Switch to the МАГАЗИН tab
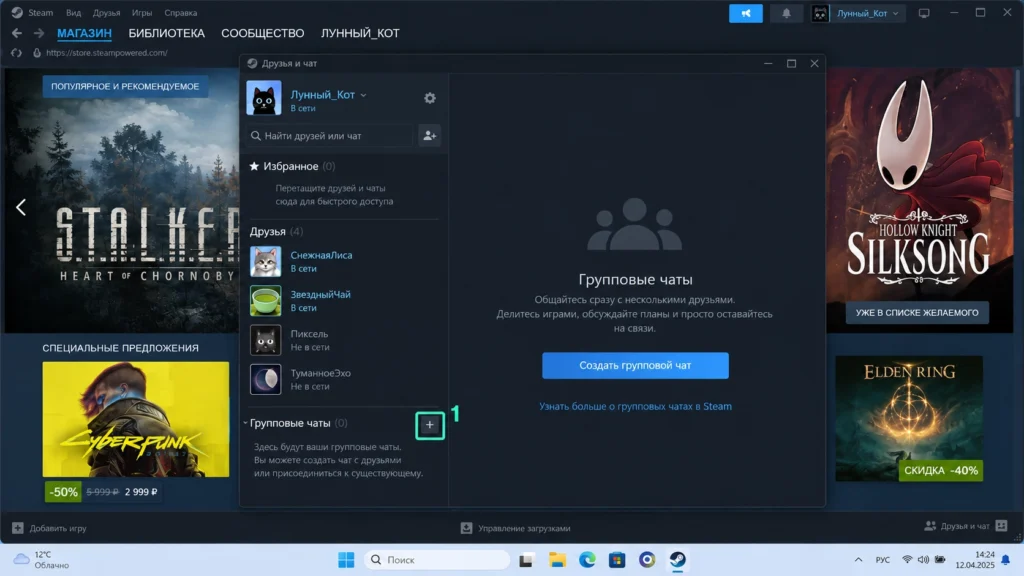This screenshot has height=576, width=1024. coord(84,33)
